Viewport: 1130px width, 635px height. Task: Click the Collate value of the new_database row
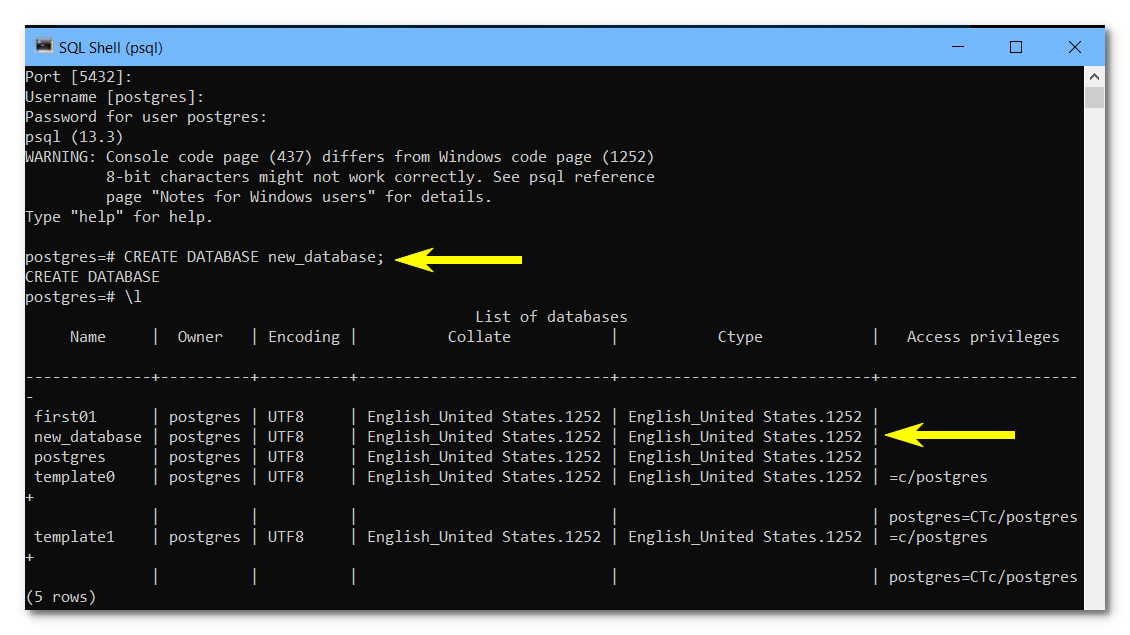click(484, 437)
